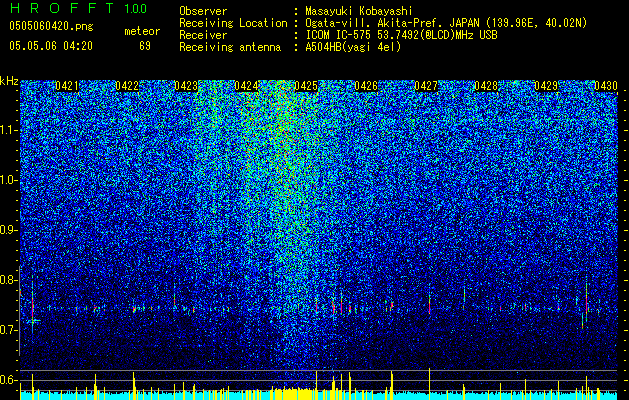Click the Receiver label

click(203, 35)
